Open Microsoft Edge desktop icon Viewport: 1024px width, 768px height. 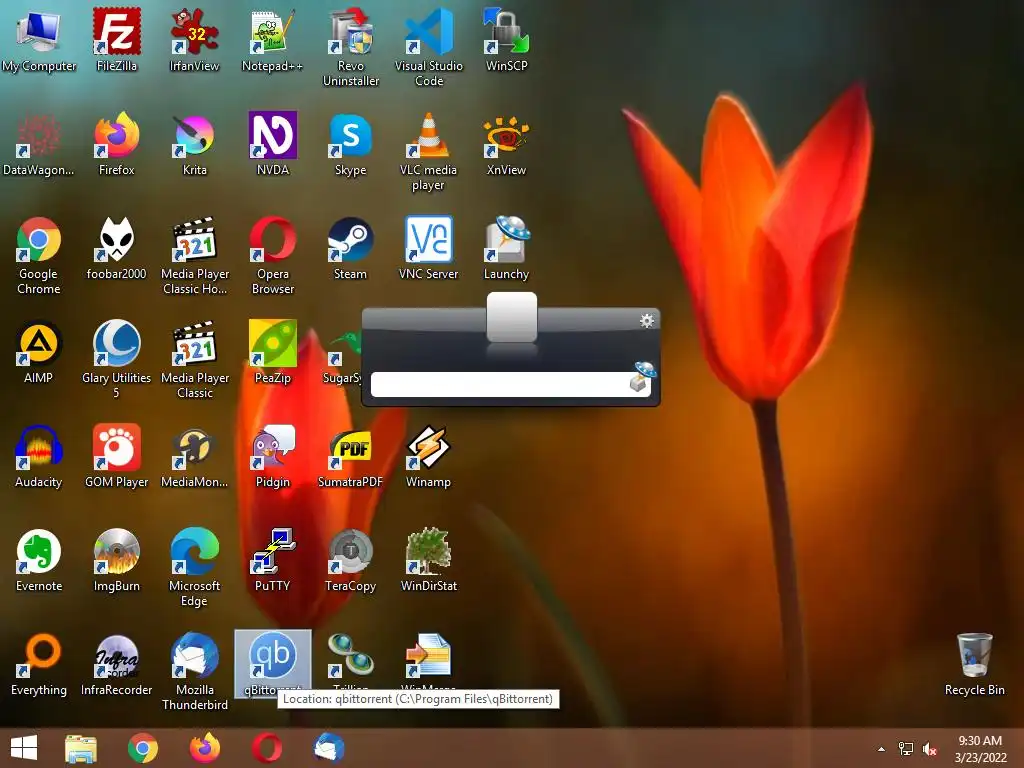click(x=195, y=568)
